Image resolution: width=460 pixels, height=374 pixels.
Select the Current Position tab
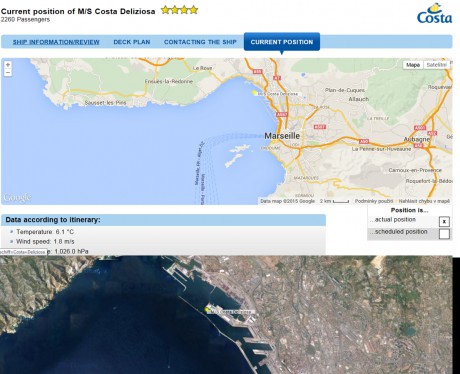(282, 42)
